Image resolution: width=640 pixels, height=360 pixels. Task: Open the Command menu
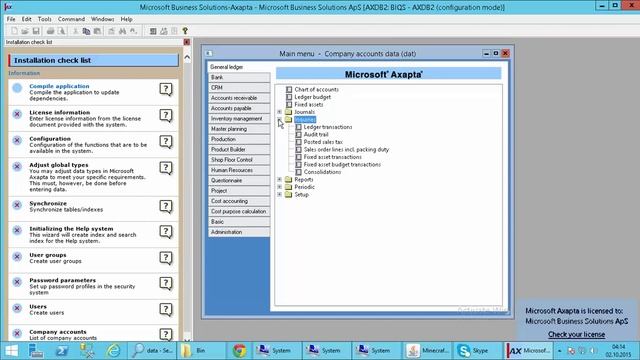point(71,19)
